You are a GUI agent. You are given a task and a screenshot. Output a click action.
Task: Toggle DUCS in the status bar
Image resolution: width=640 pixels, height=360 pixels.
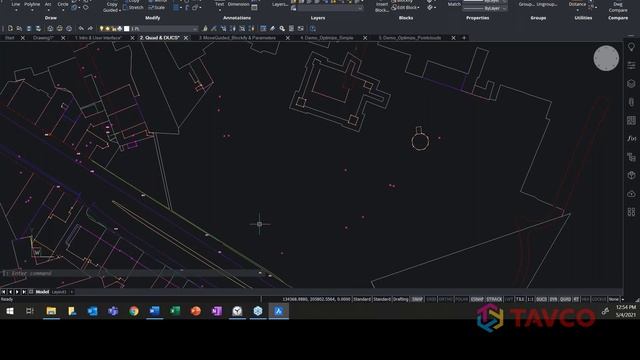[541, 299]
